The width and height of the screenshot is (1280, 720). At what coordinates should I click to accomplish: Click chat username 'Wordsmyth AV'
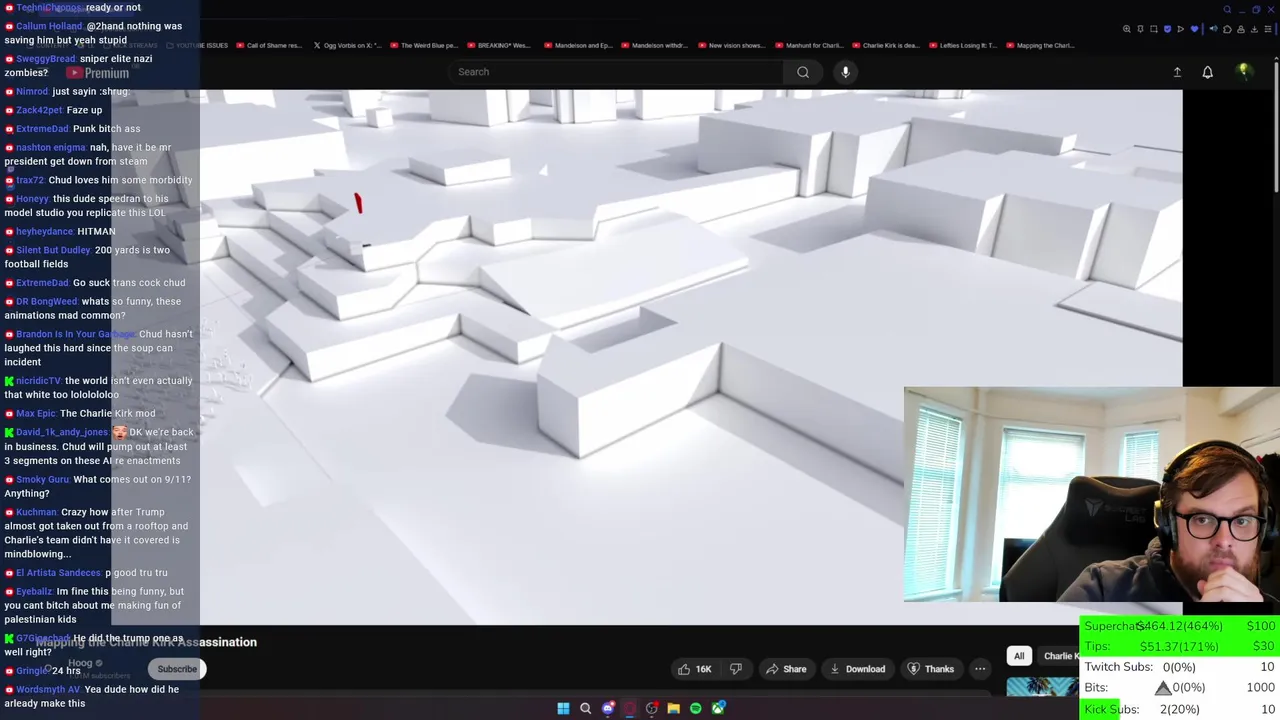point(48,689)
